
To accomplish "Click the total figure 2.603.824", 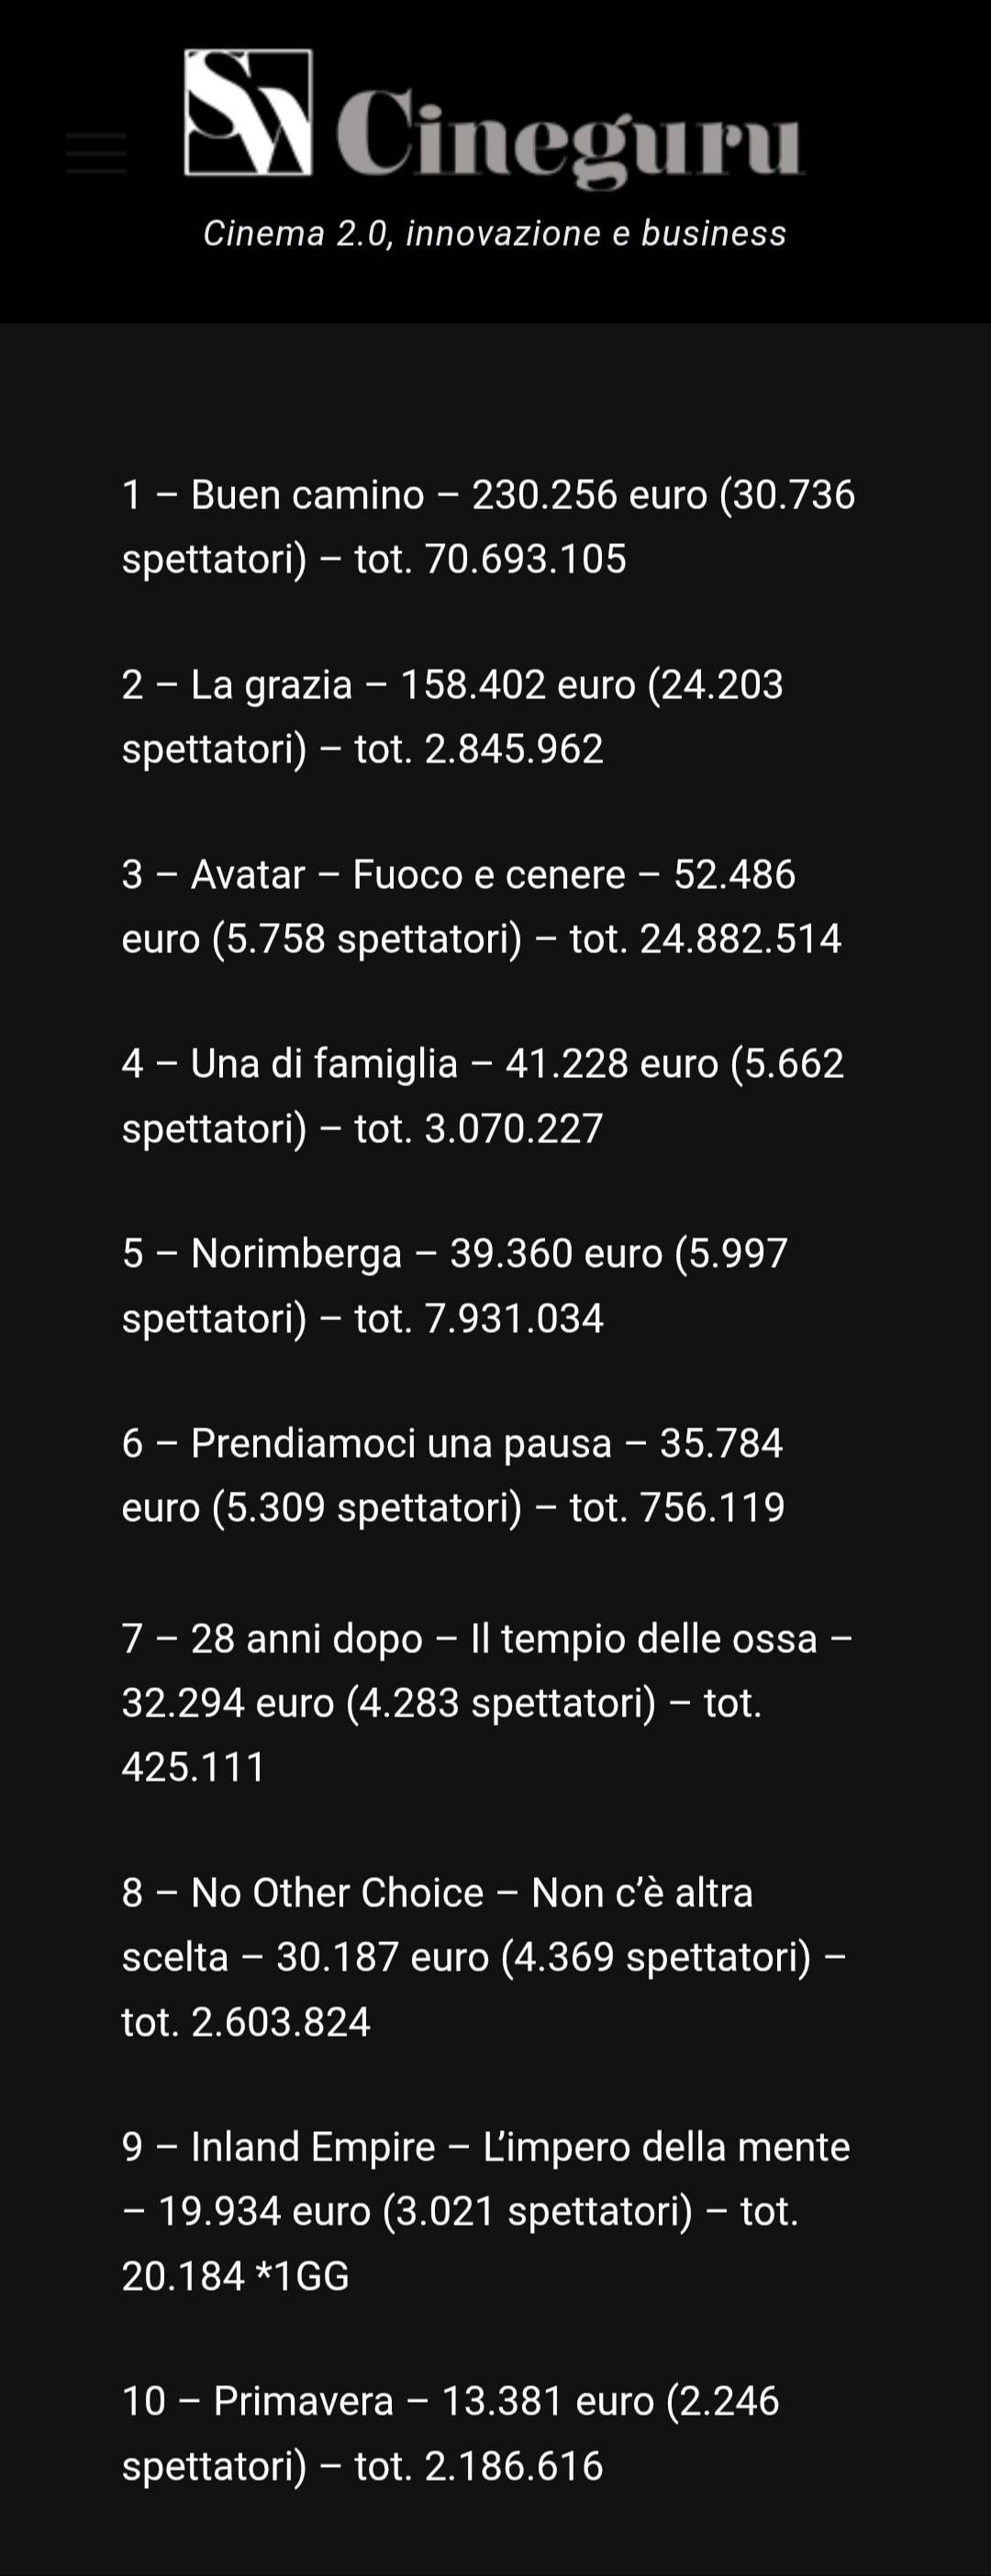I will (x=280, y=2021).
